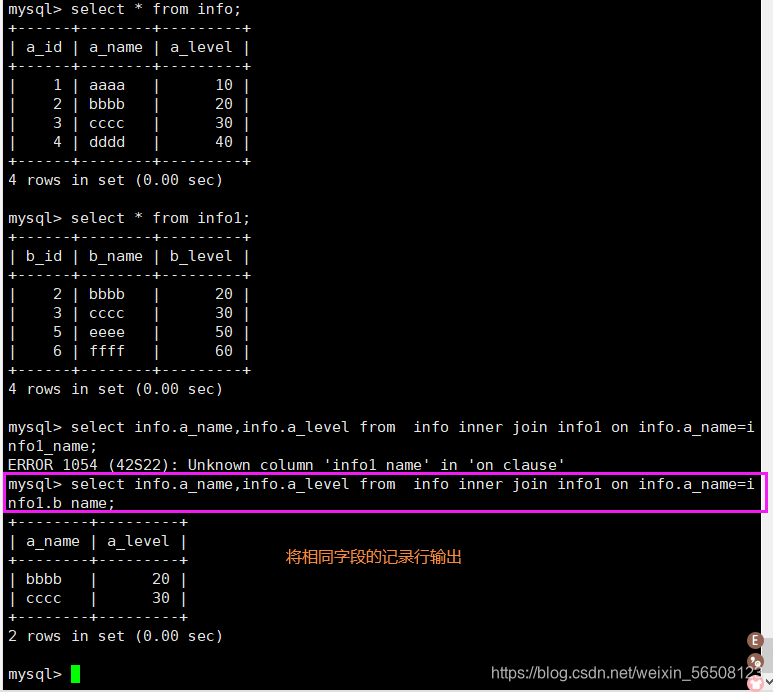
Task: Click level value 40 in the dddd row
Action: (x=224, y=142)
